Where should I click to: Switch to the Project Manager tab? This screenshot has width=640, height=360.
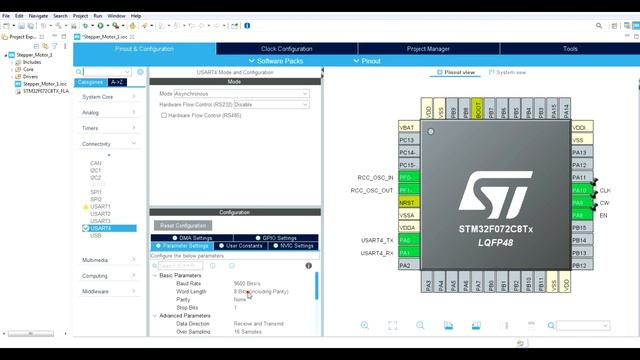click(428, 49)
